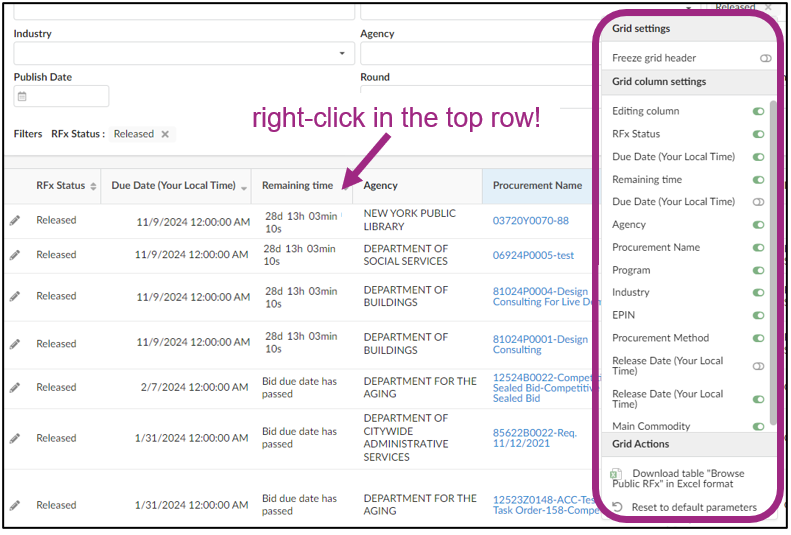Toggle the EPIN column switch
The height and width of the screenshot is (535, 791).
point(758,316)
